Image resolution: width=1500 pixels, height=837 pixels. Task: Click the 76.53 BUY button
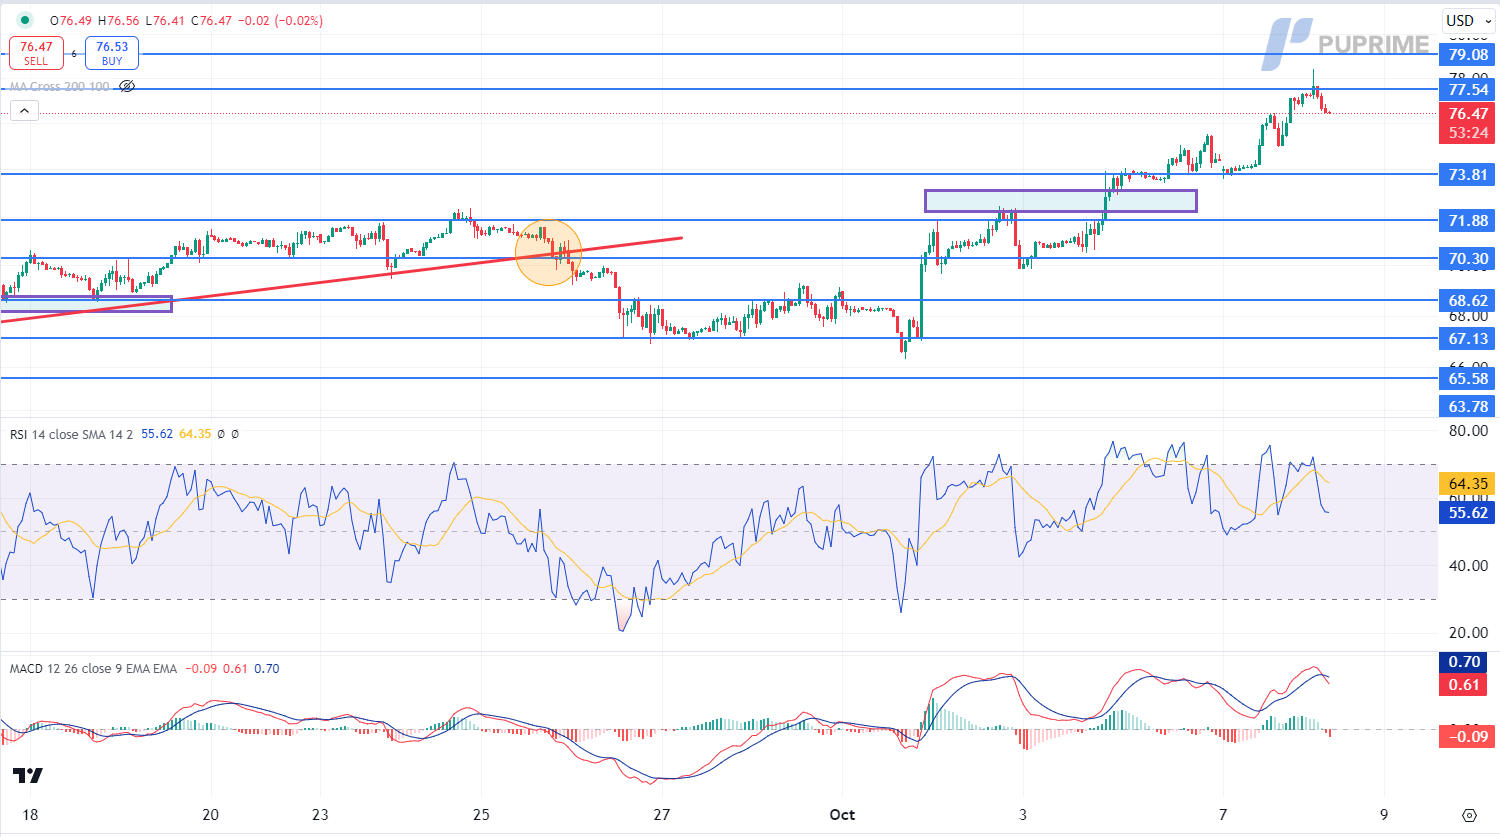tap(112, 53)
